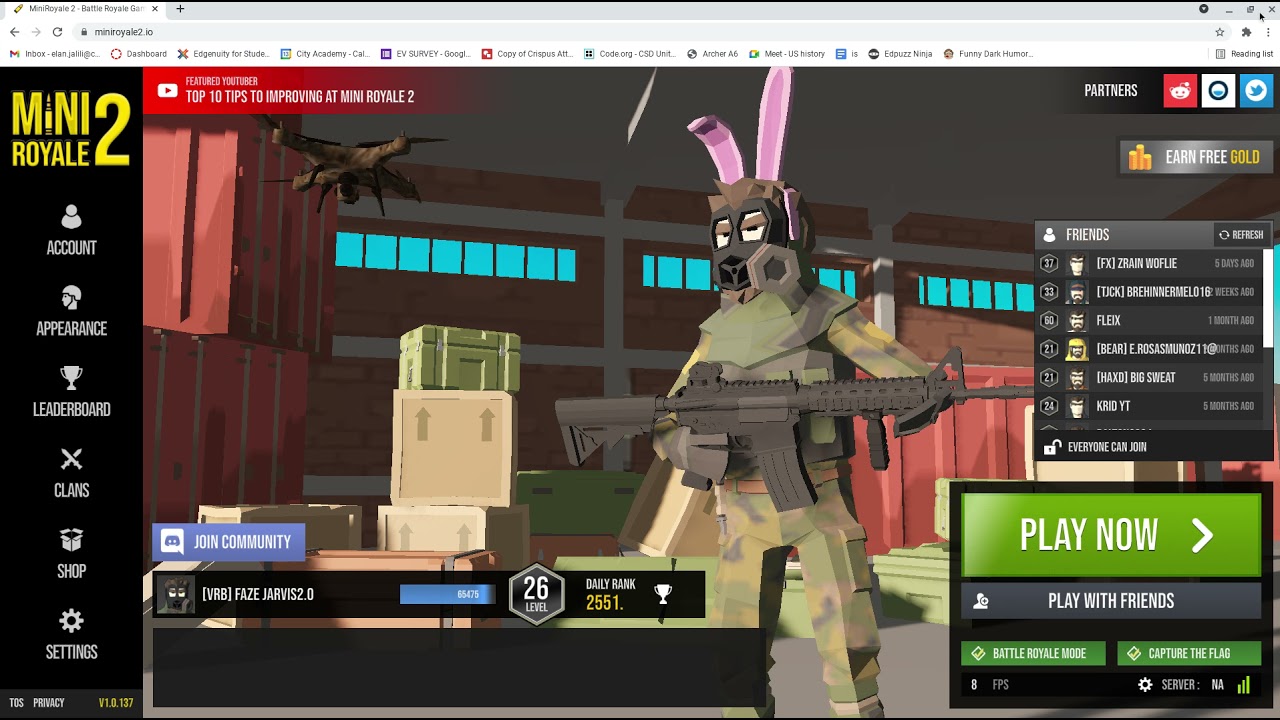Click the [VRB] FAZE JARVIS2.0 player name
Image resolution: width=1280 pixels, height=720 pixels.
258,594
